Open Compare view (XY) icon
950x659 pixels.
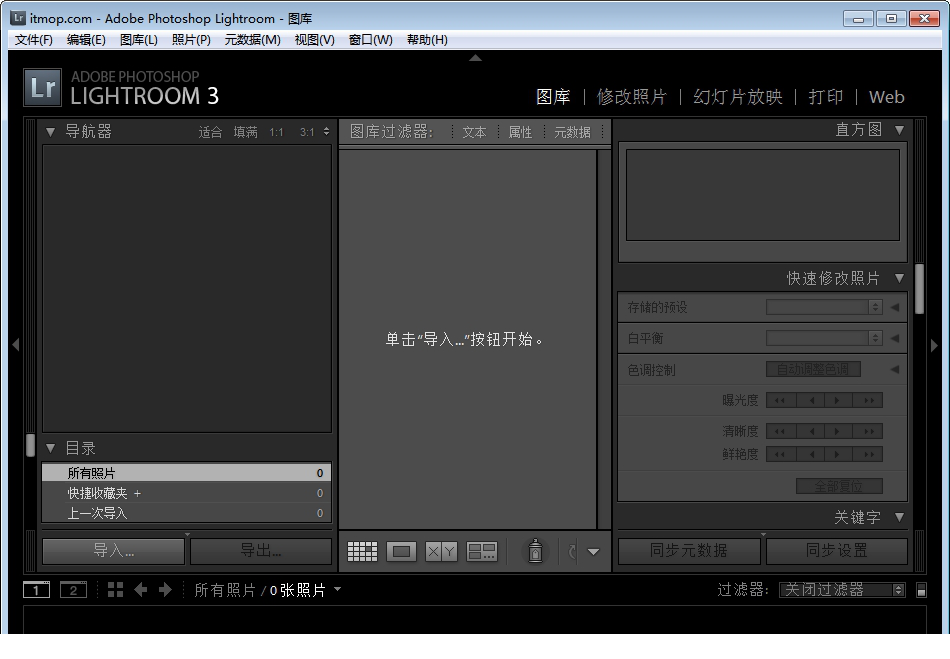click(x=441, y=551)
